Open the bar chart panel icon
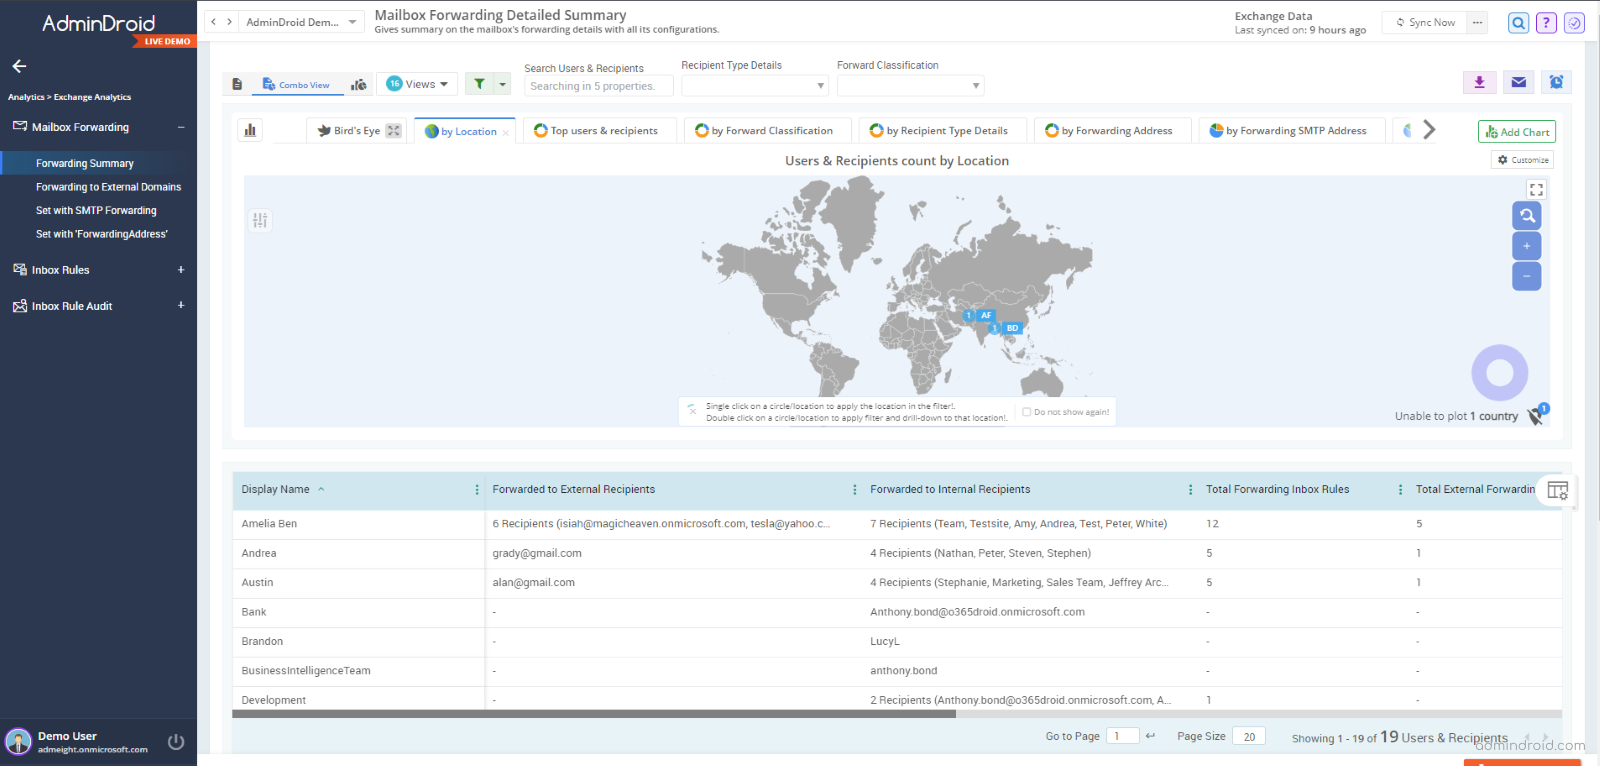 tap(250, 130)
